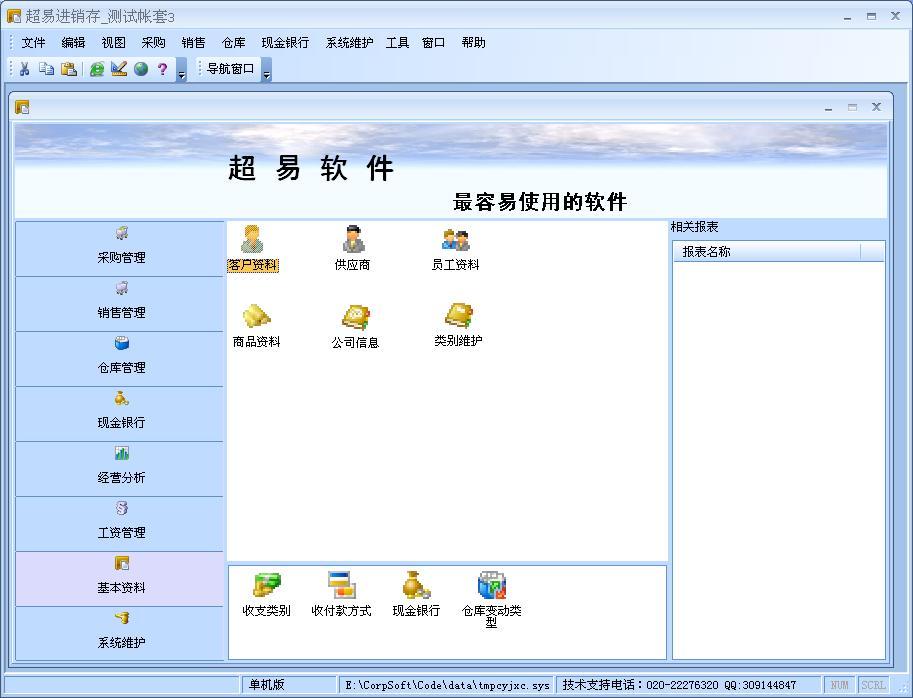Click the SCRL indicator in status bar
The width and height of the screenshot is (913, 698).
tap(873, 685)
